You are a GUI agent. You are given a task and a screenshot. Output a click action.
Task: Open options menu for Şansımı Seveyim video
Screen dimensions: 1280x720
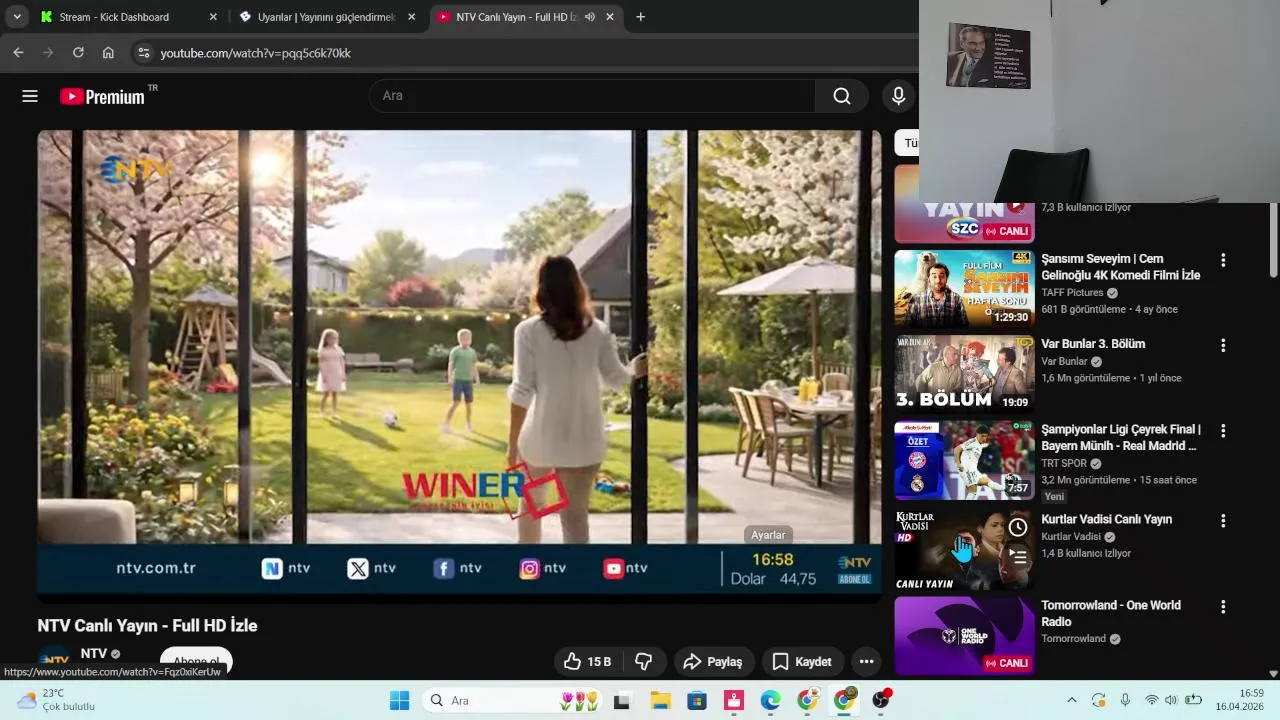coord(1222,260)
